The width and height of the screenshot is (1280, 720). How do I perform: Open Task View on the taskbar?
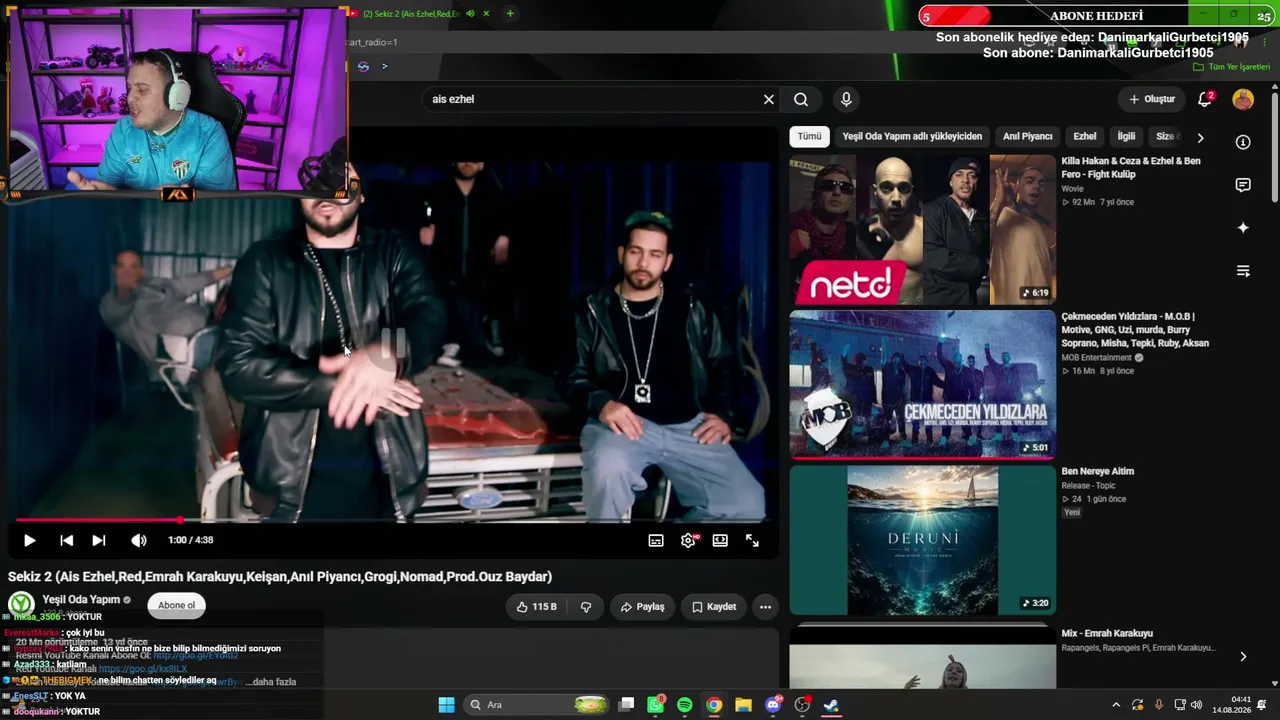626,705
